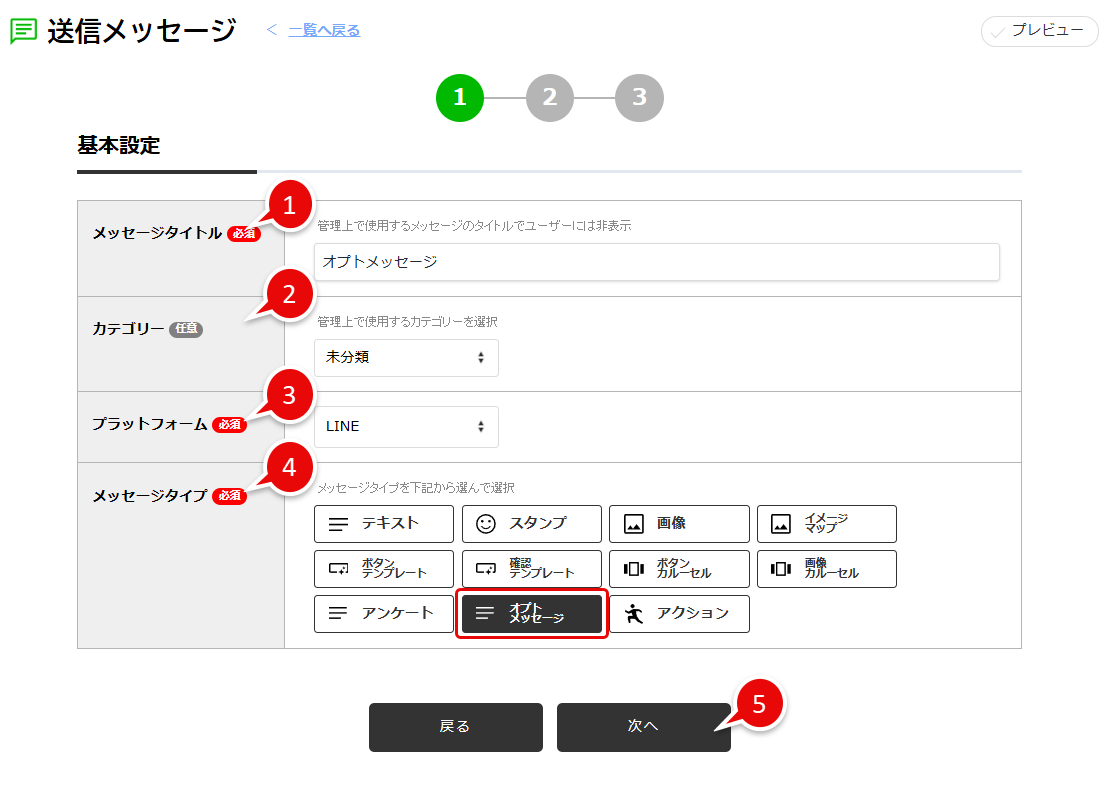Click step 2 in the progress indicator
This screenshot has height=795, width=1107.
coord(549,97)
